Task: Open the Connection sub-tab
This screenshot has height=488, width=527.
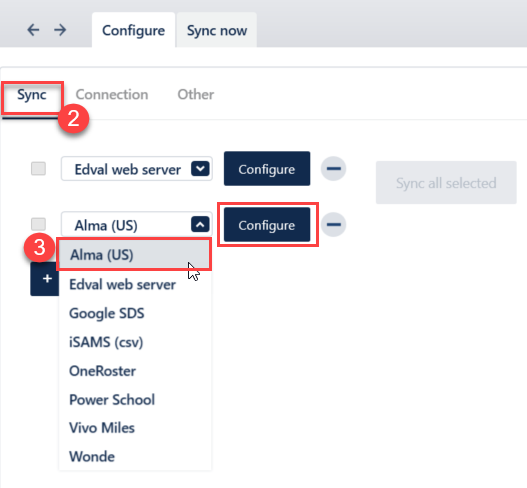Action: click(112, 94)
